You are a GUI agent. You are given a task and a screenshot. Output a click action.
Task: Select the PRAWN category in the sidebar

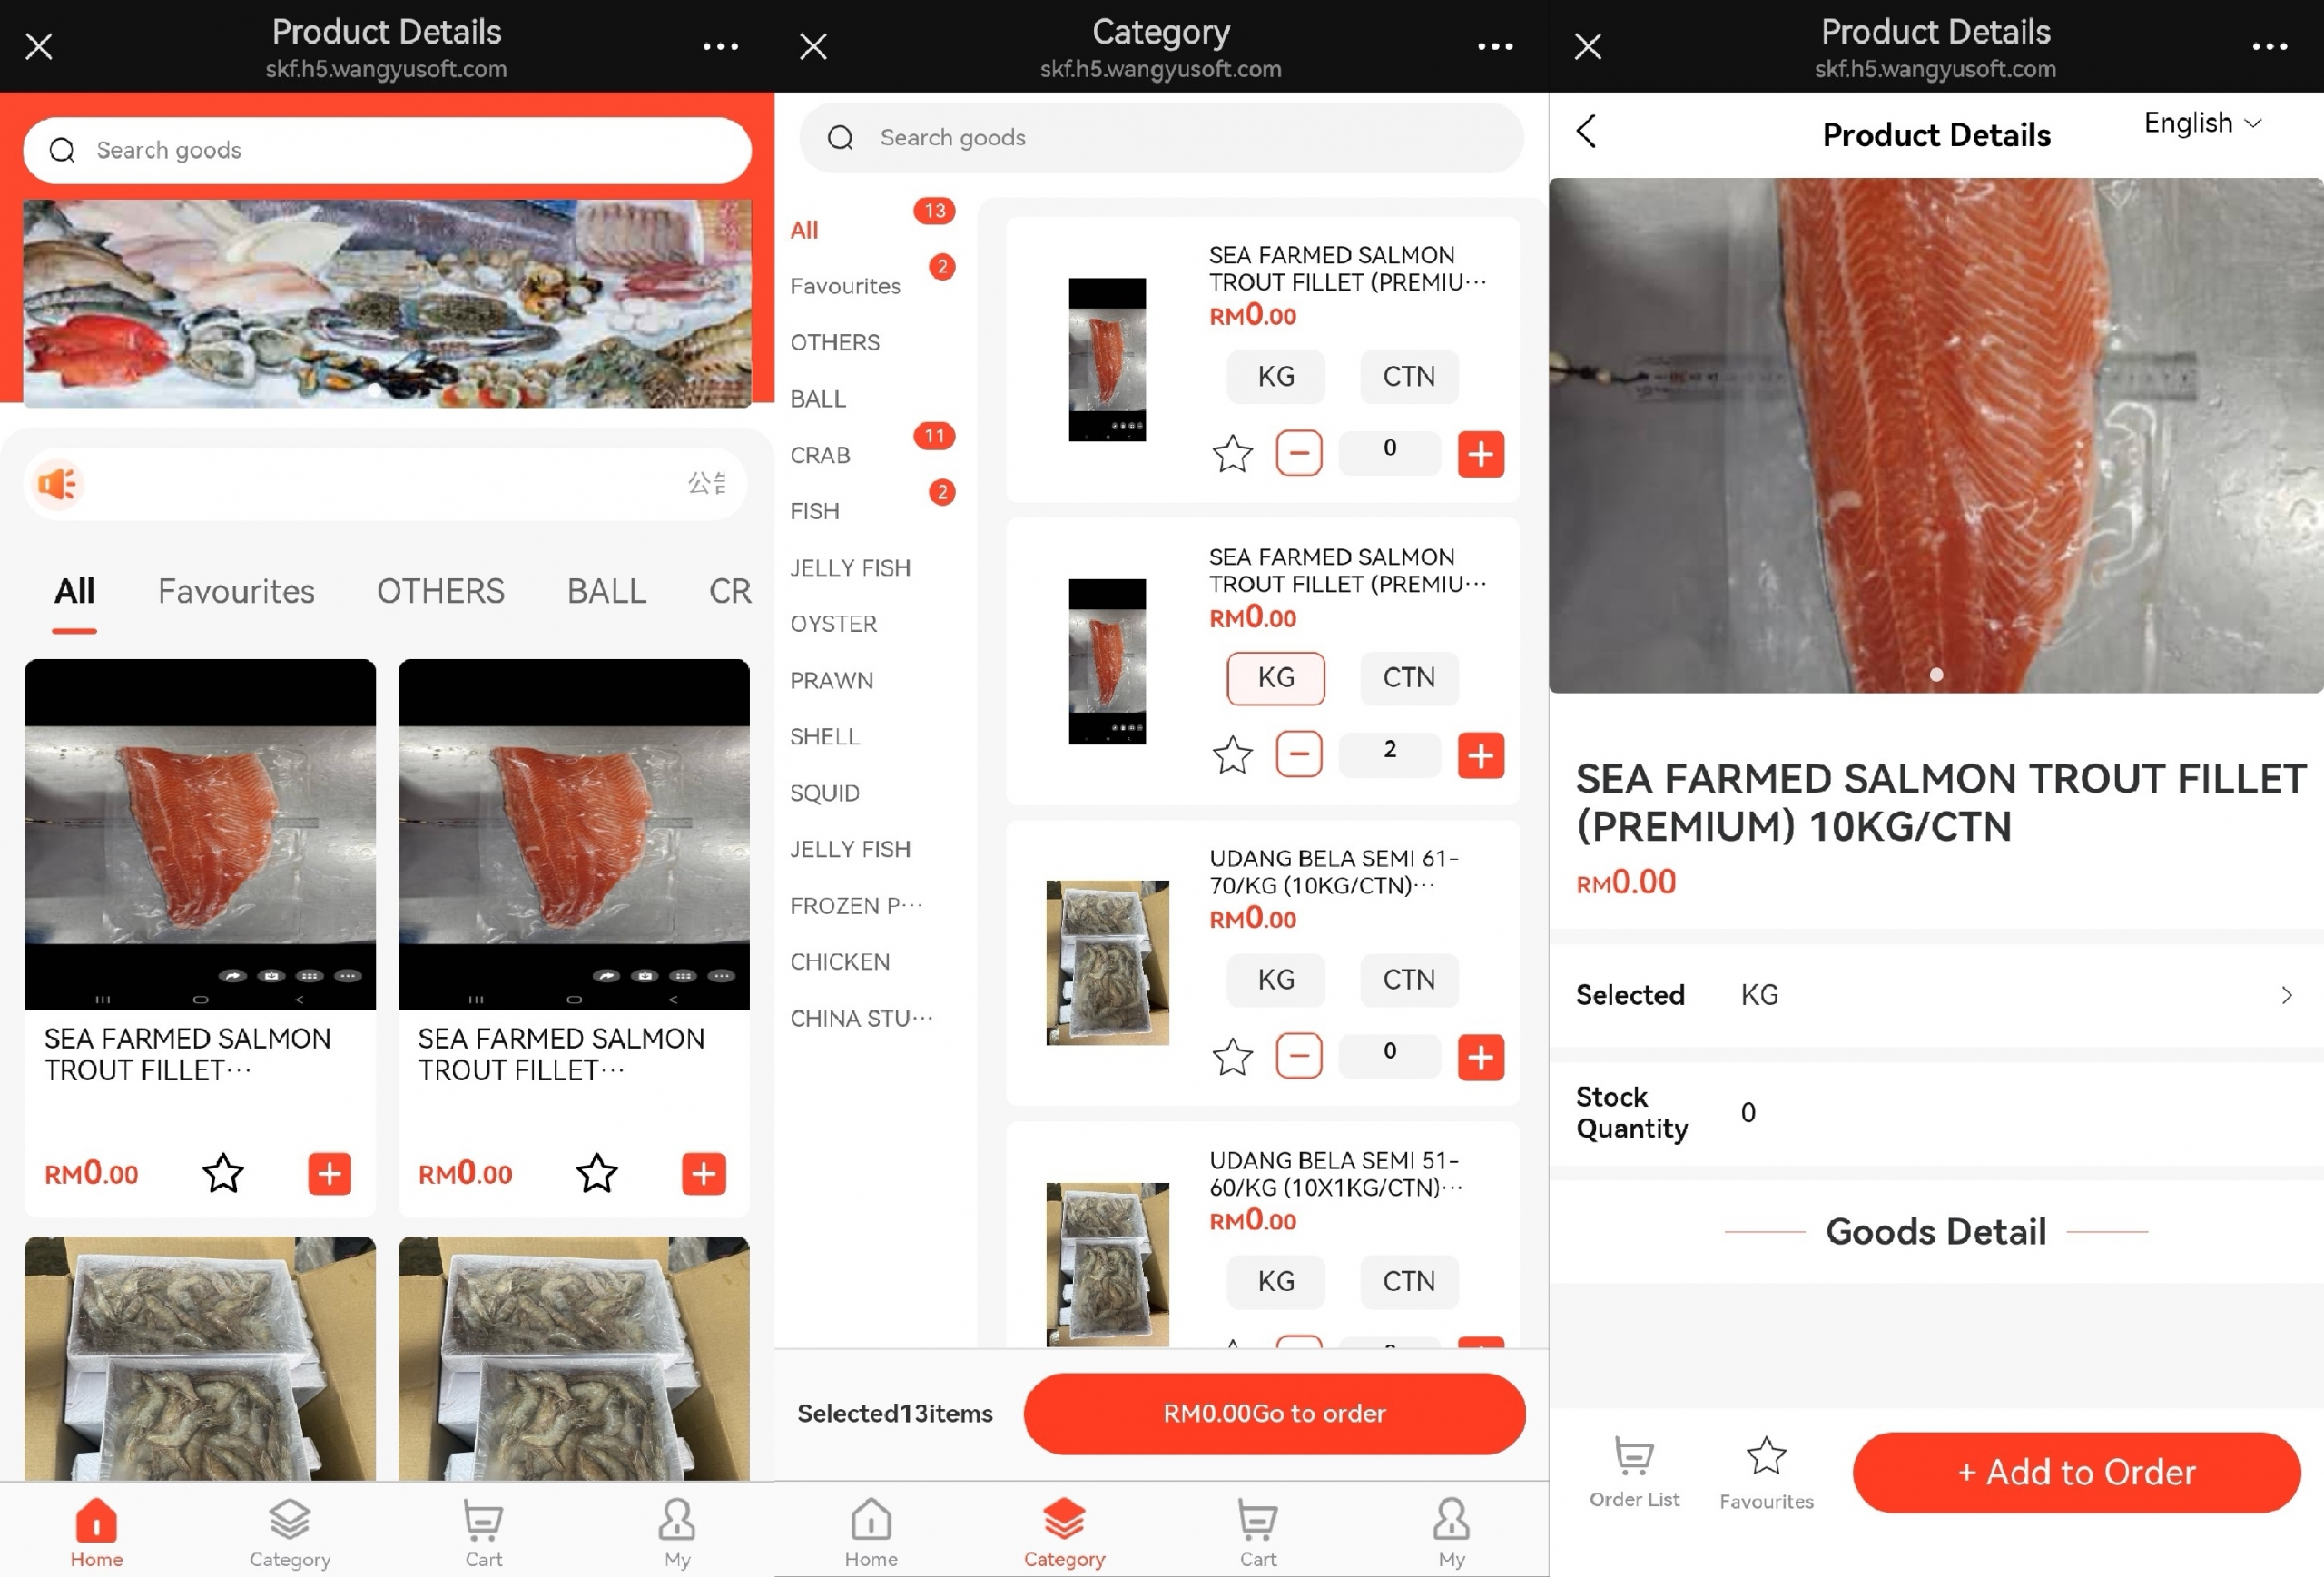click(831, 680)
